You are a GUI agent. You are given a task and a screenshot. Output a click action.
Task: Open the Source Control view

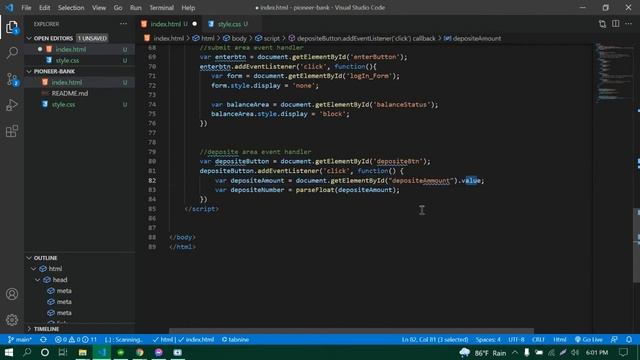point(12,79)
